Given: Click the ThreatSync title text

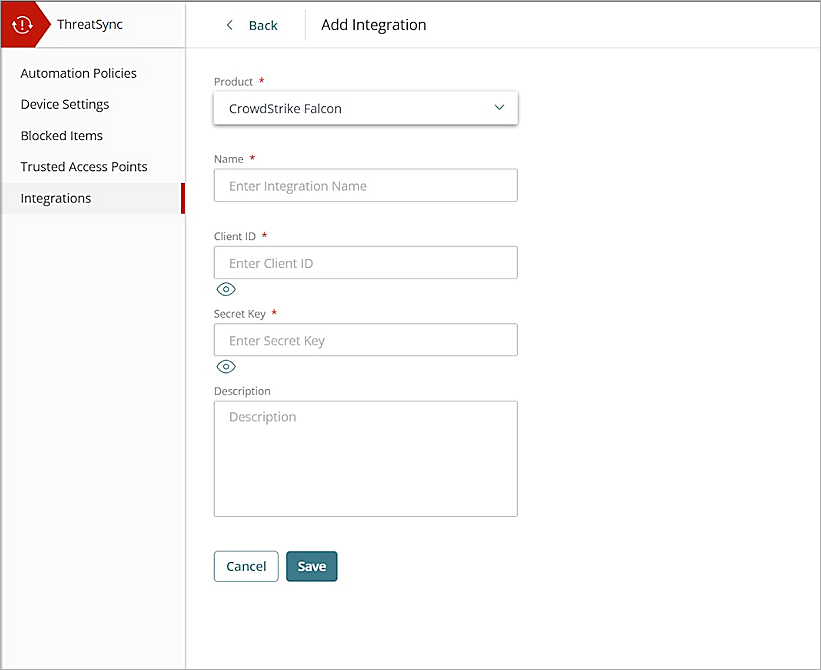Looking at the screenshot, I should pyautogui.click(x=90, y=25).
